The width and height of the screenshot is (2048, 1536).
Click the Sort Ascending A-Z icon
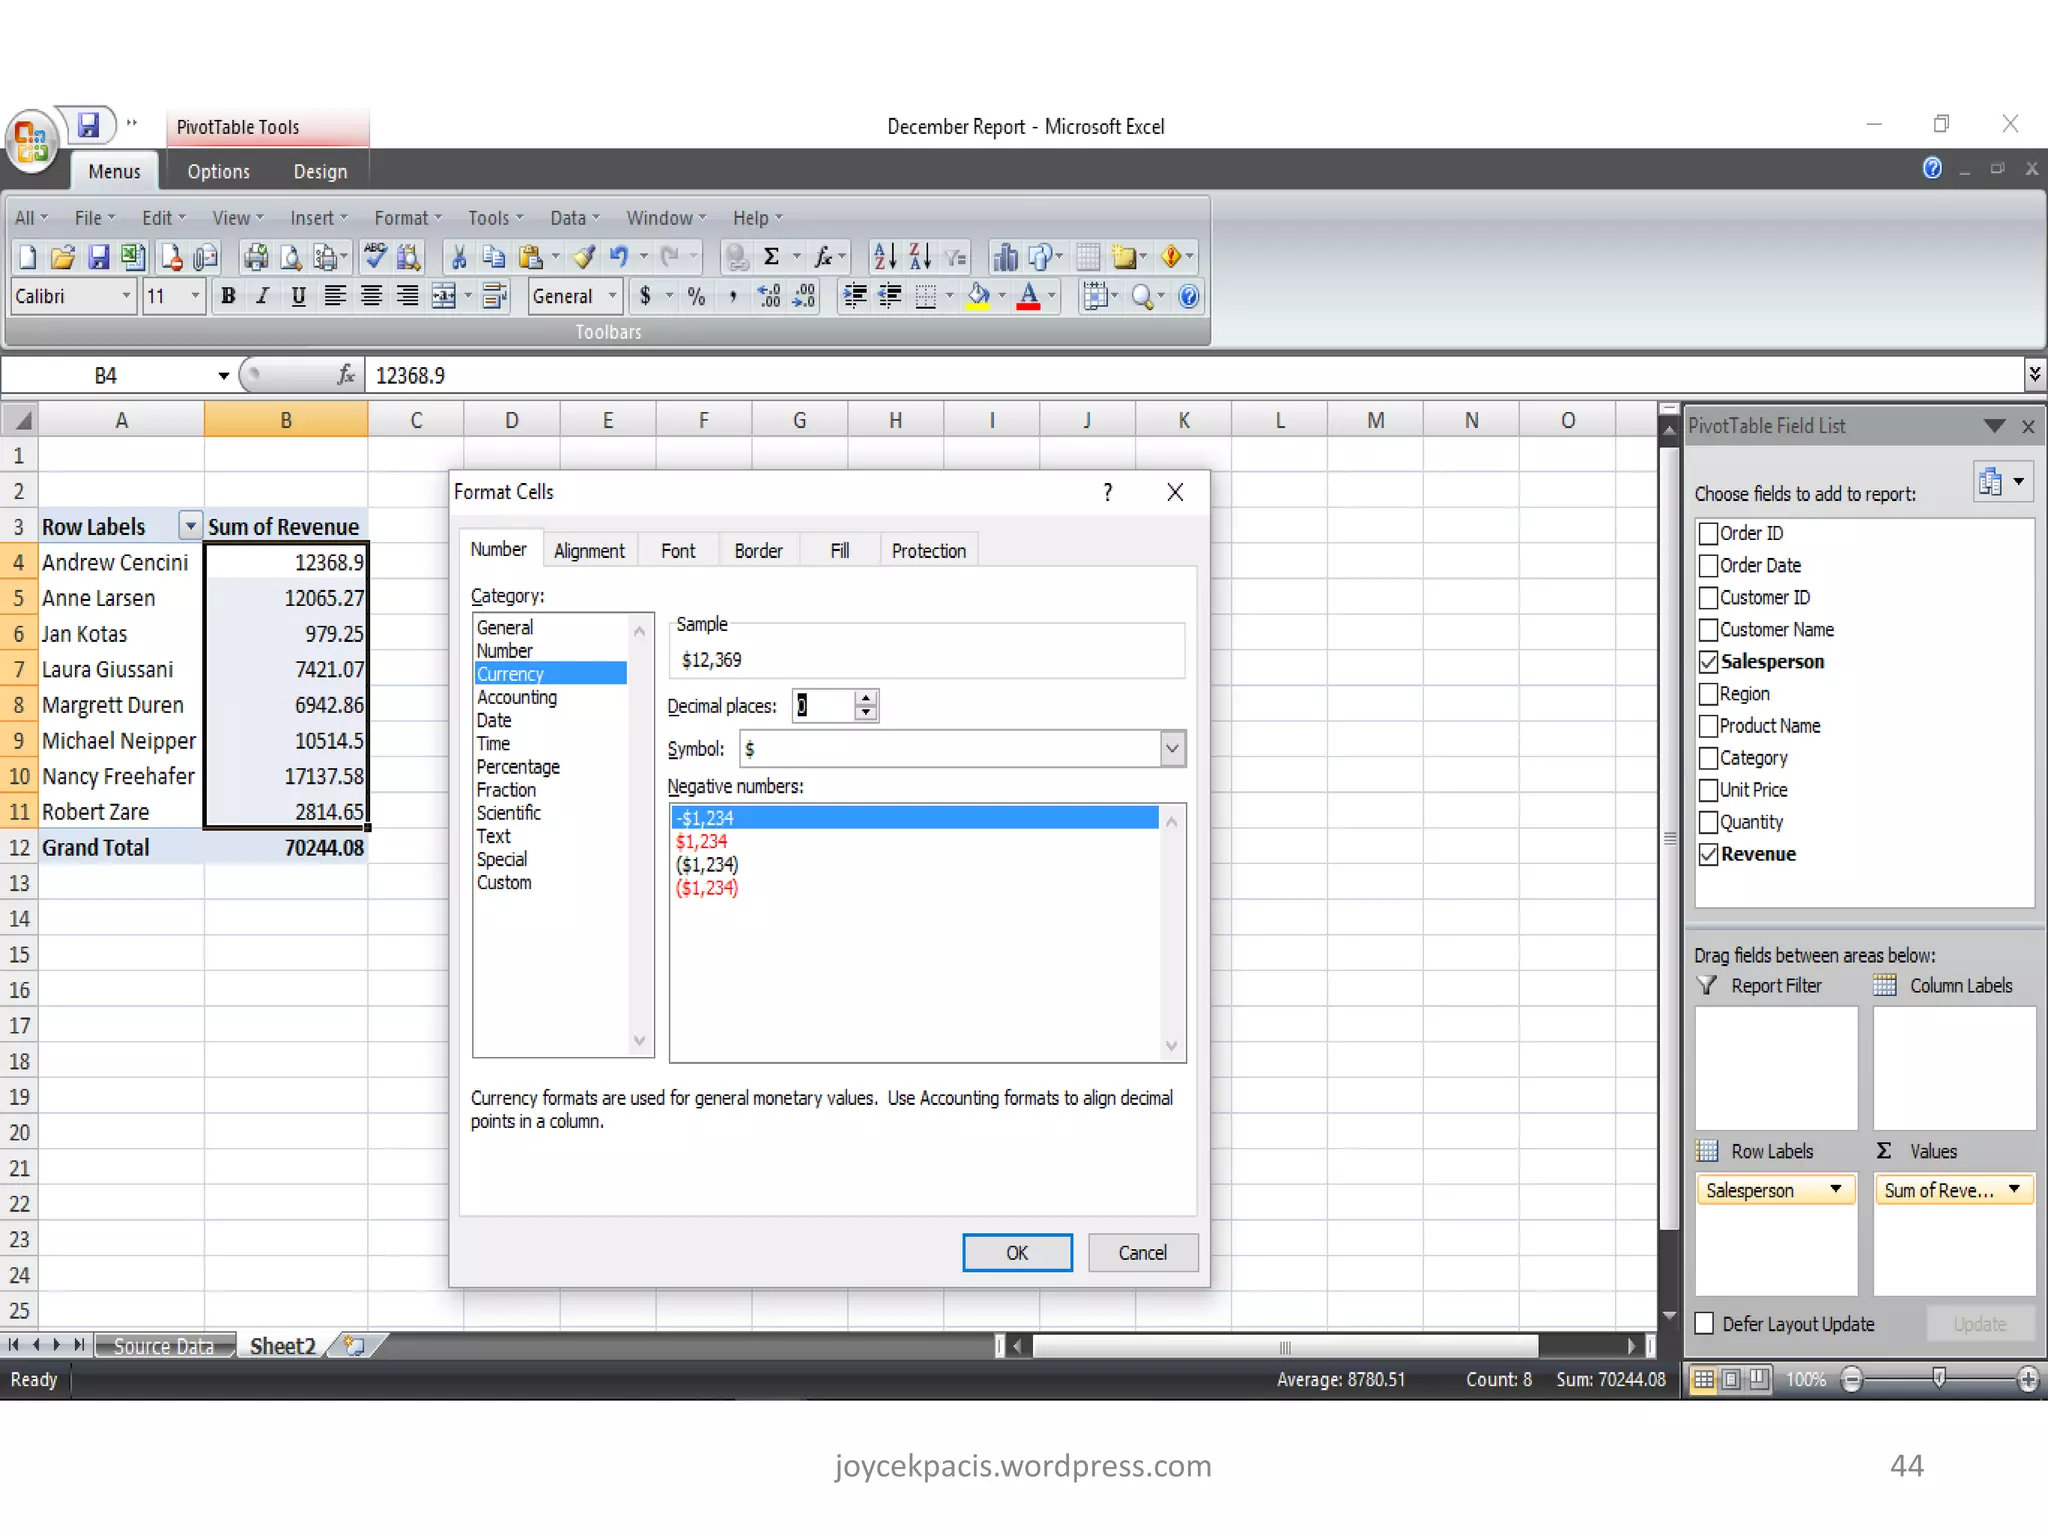pos(884,257)
